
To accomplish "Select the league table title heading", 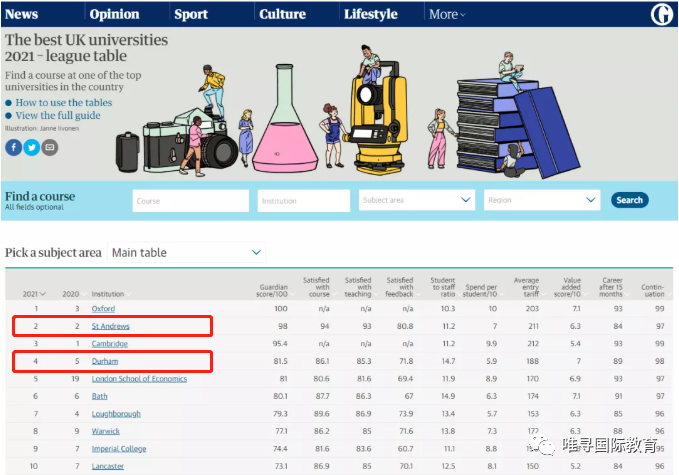I will point(86,48).
